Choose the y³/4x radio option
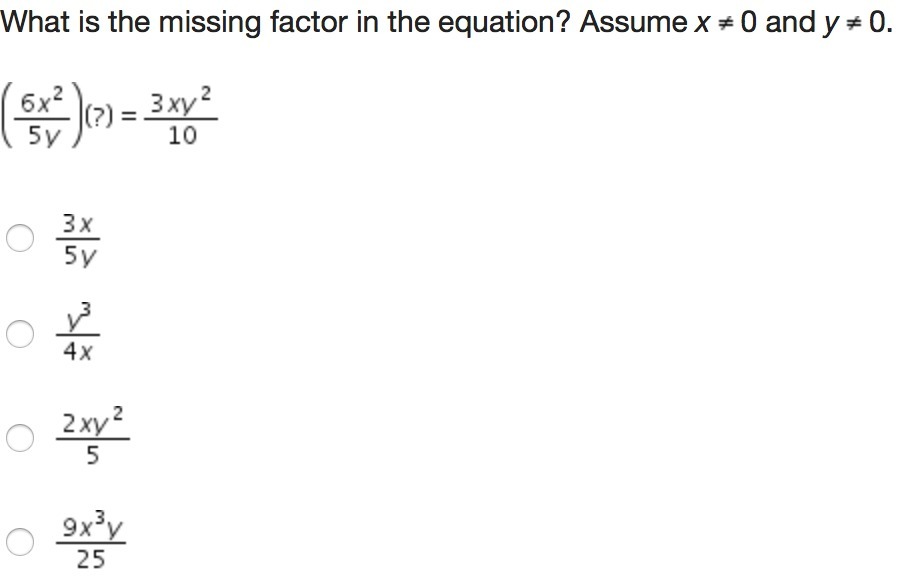 pyautogui.click(x=20, y=334)
